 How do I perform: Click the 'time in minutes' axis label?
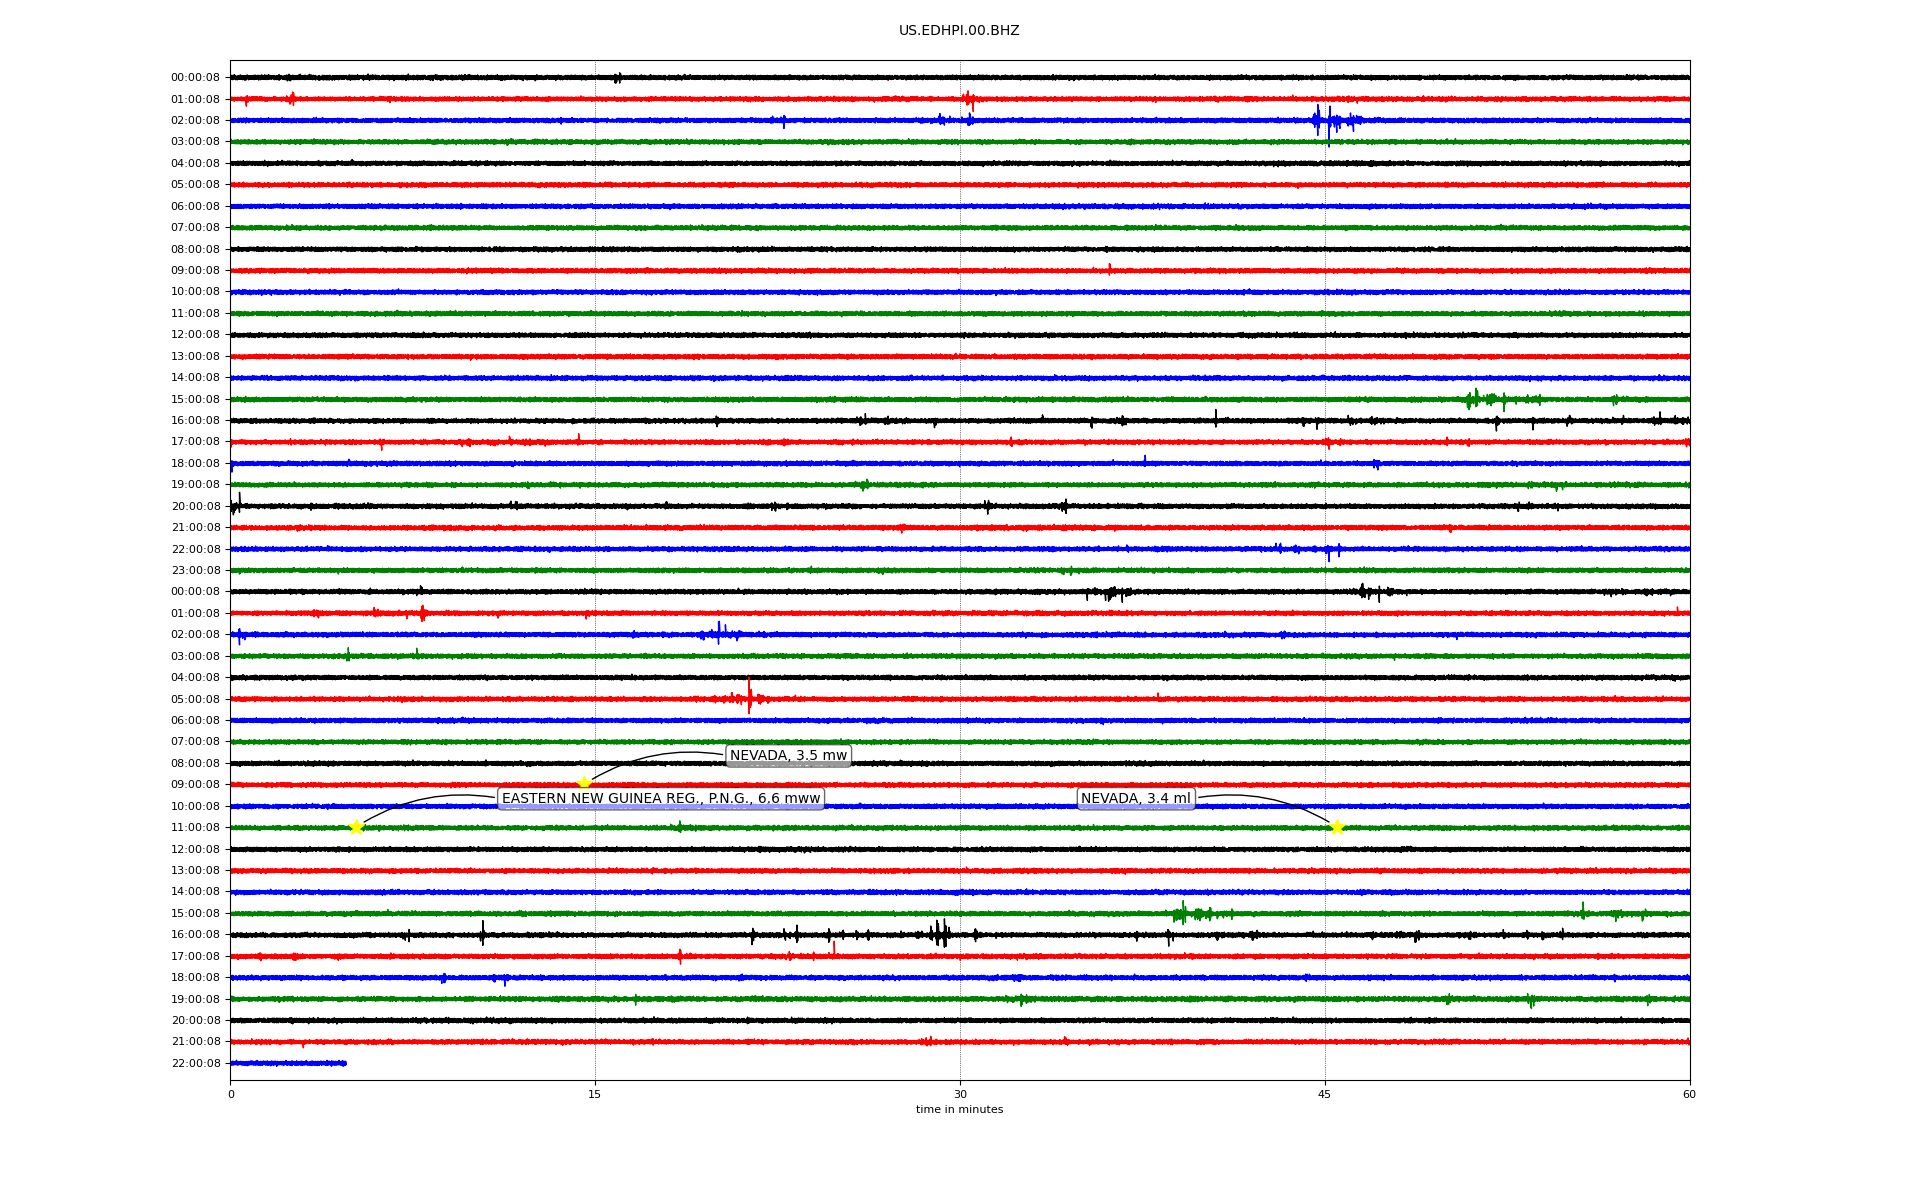[x=958, y=1109]
